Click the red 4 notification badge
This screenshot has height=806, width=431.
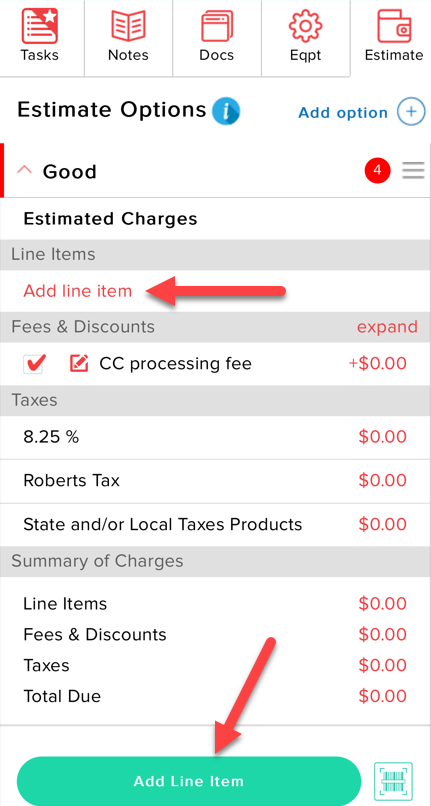tap(378, 171)
